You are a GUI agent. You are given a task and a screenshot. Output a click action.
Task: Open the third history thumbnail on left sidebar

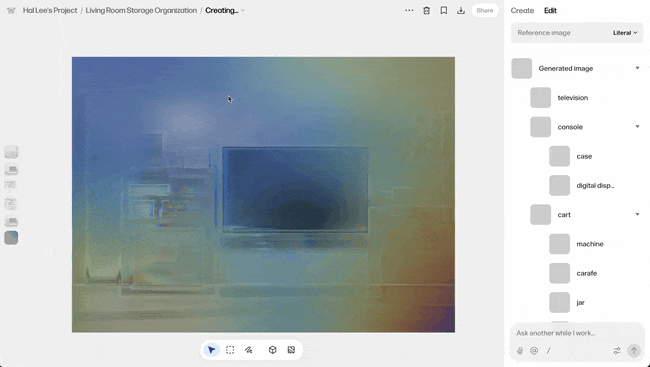pyautogui.click(x=11, y=185)
